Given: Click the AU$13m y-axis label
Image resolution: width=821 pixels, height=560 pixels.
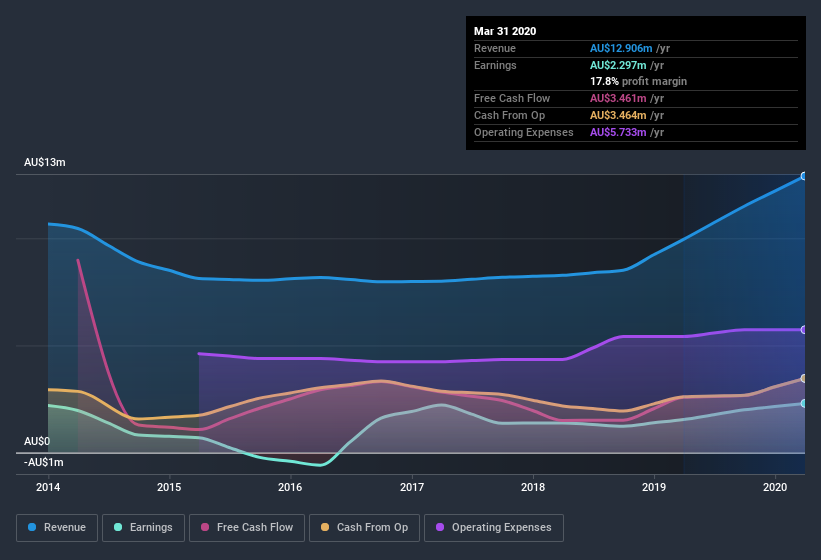Looking at the screenshot, I should [44, 162].
